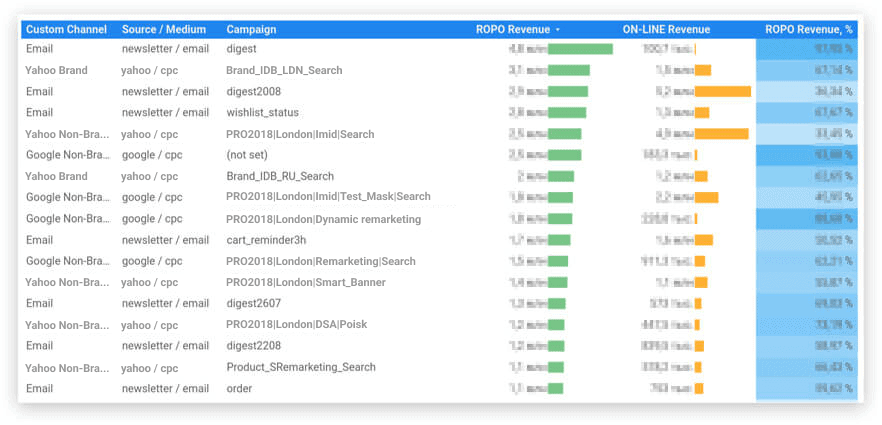Select the order campaign cell
The image size is (882, 425).
pyautogui.click(x=239, y=388)
